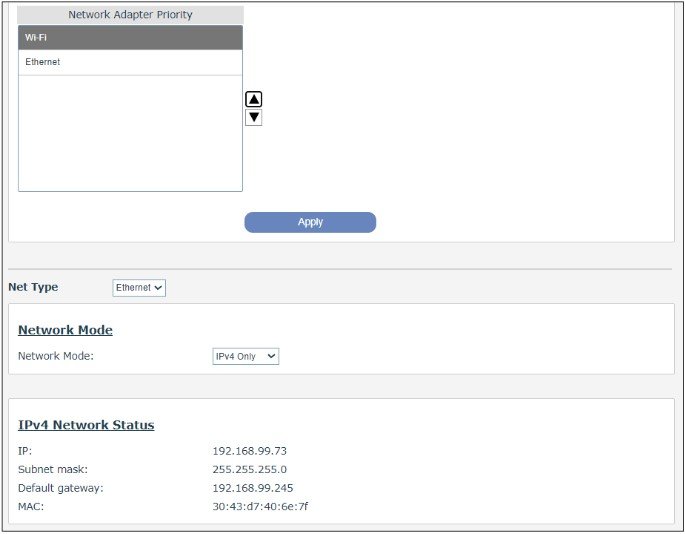Open the Net Type dropdown

coord(139,288)
